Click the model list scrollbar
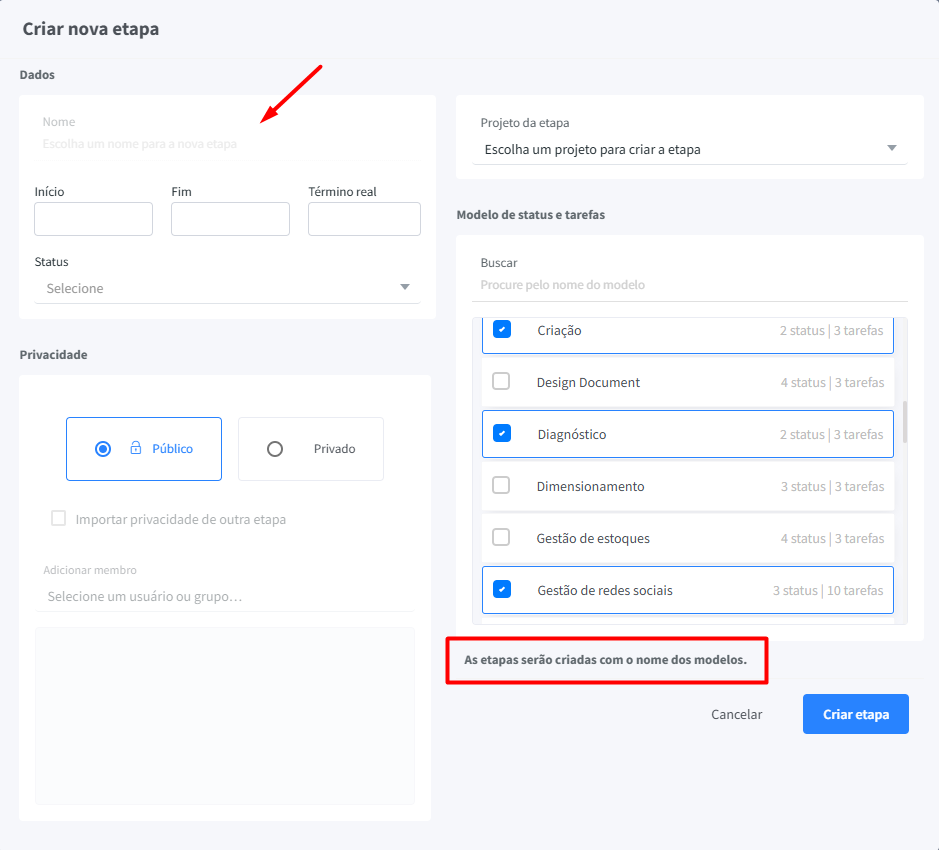Viewport: 939px width, 850px height. (x=904, y=422)
